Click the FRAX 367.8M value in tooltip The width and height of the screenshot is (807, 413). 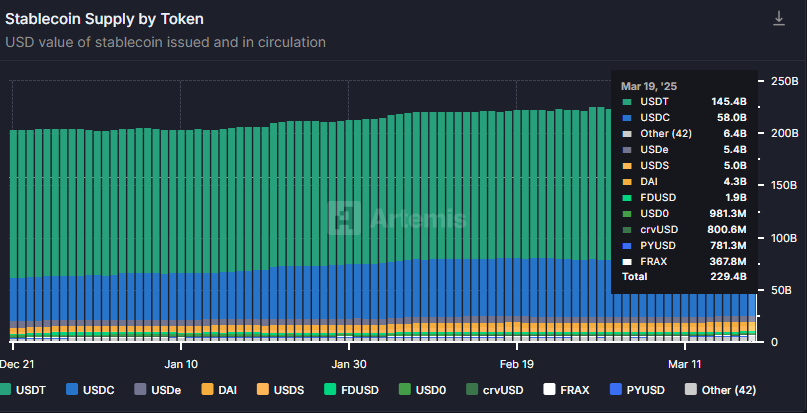[728, 262]
